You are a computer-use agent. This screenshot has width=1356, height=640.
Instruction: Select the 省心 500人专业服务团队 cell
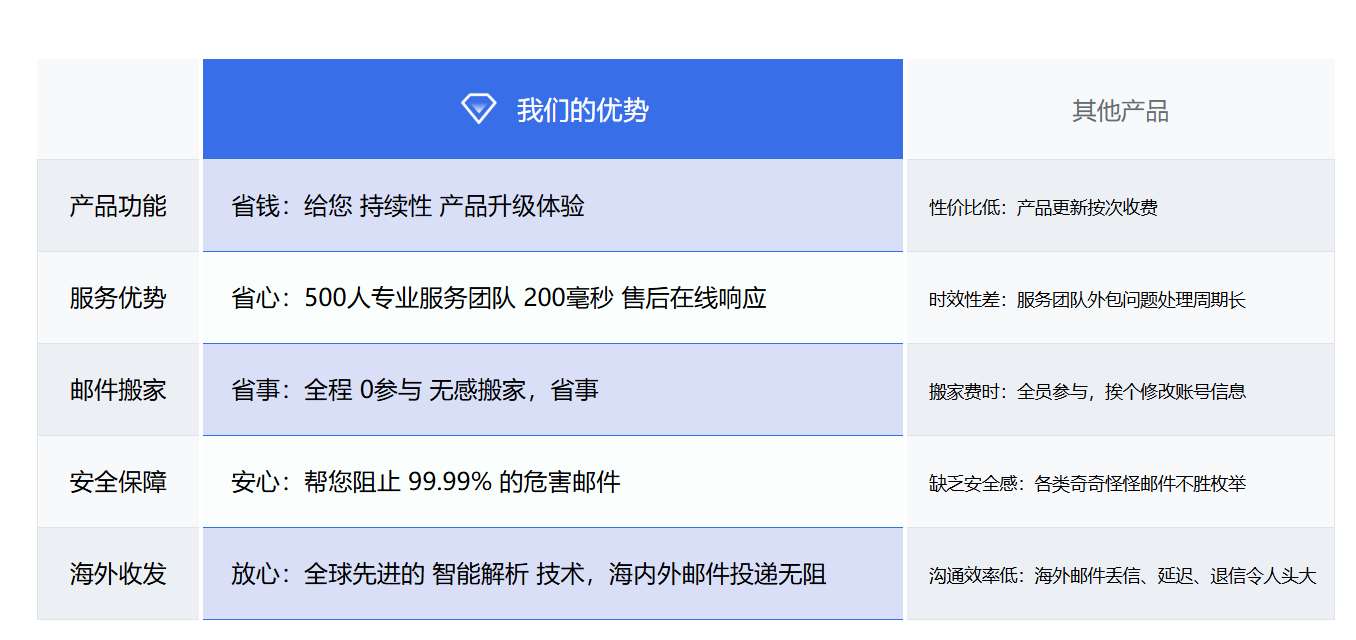460,297
